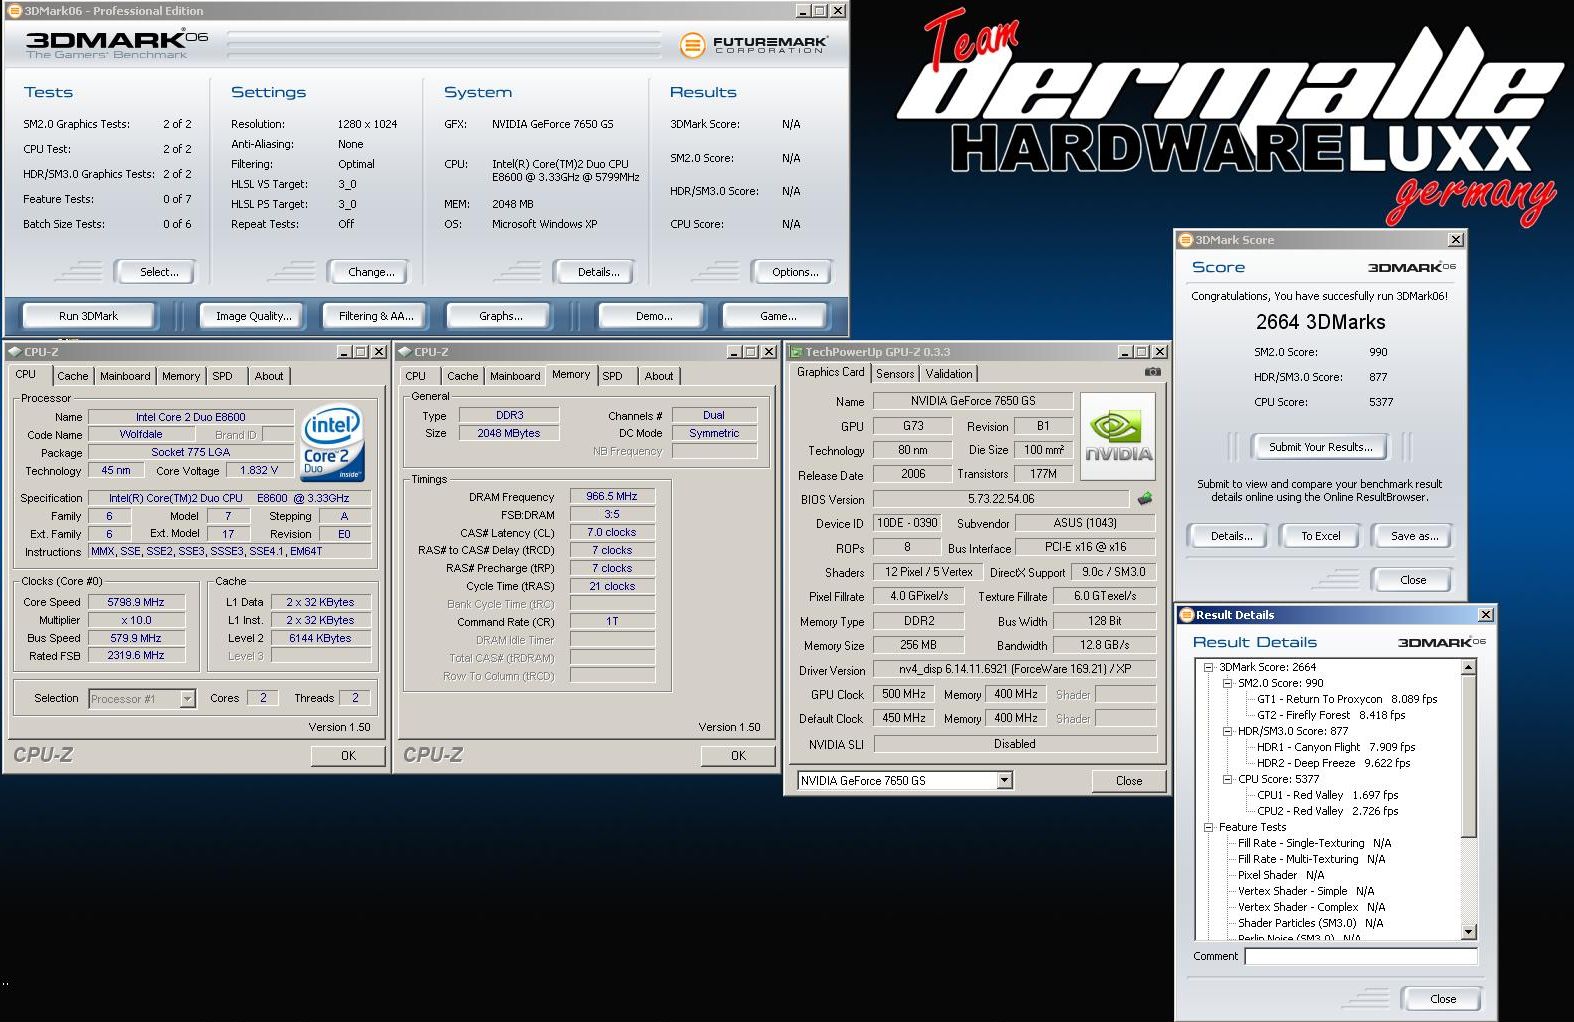Select Fill Rate - Single-Texturing row

click(1314, 843)
